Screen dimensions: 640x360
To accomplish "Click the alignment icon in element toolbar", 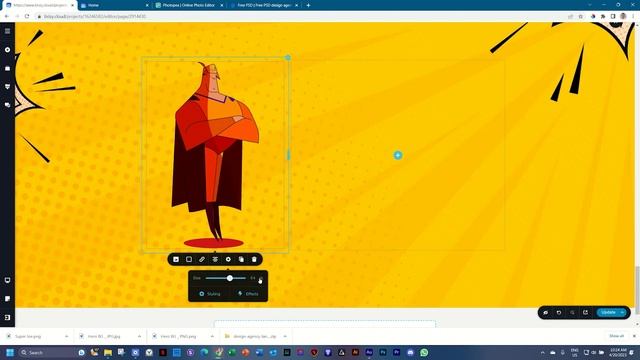I will (215, 259).
